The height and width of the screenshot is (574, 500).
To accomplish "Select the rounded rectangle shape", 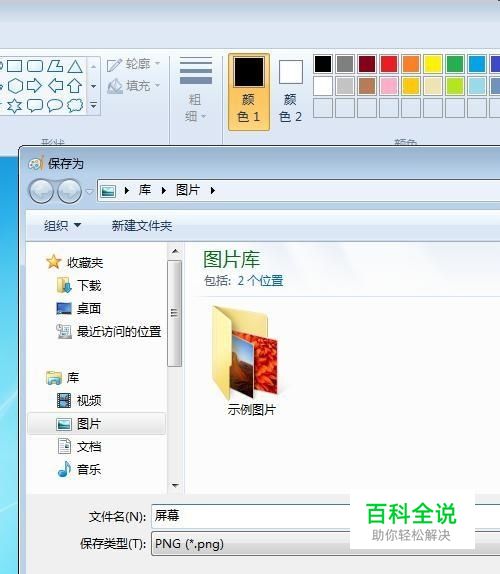I will 35,66.
